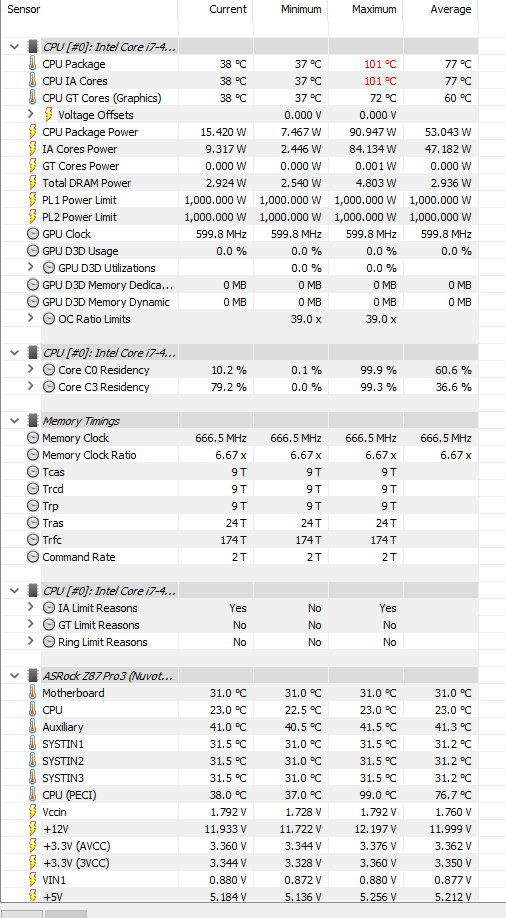Collapse the ASRock Z87 Pro3 sensor group
This screenshot has width=506, height=918.
pyautogui.click(x=15, y=676)
